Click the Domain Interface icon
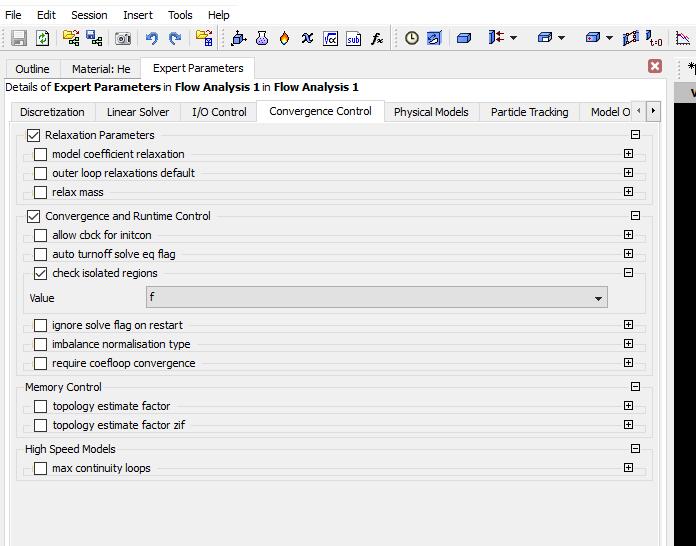The image size is (696, 546). tap(630, 38)
